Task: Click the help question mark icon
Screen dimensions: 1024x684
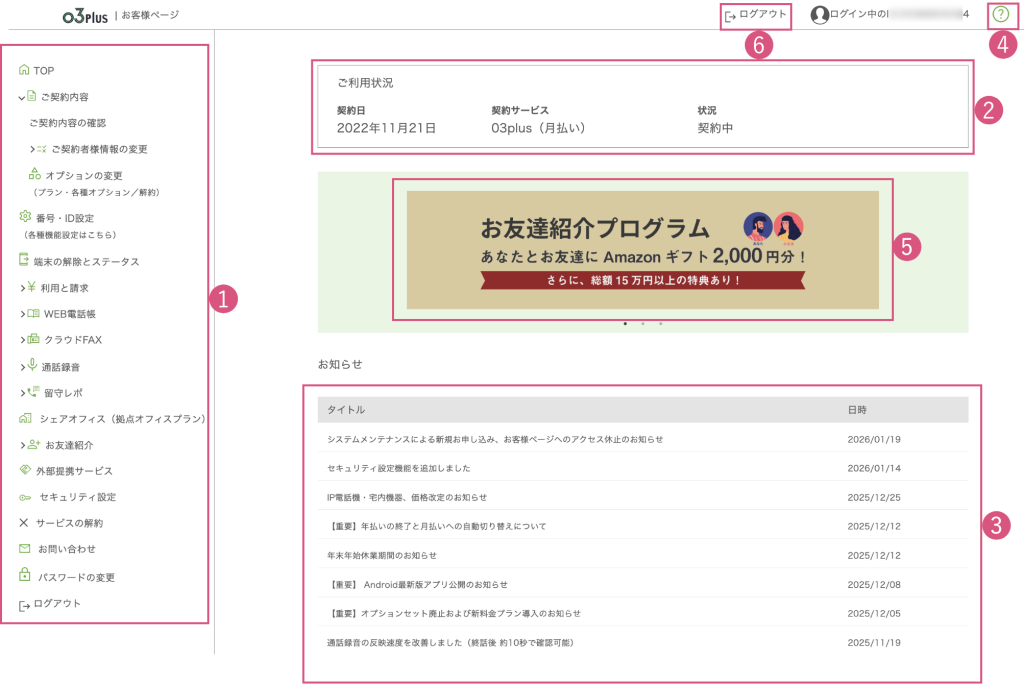Action: pyautogui.click(x=1000, y=14)
